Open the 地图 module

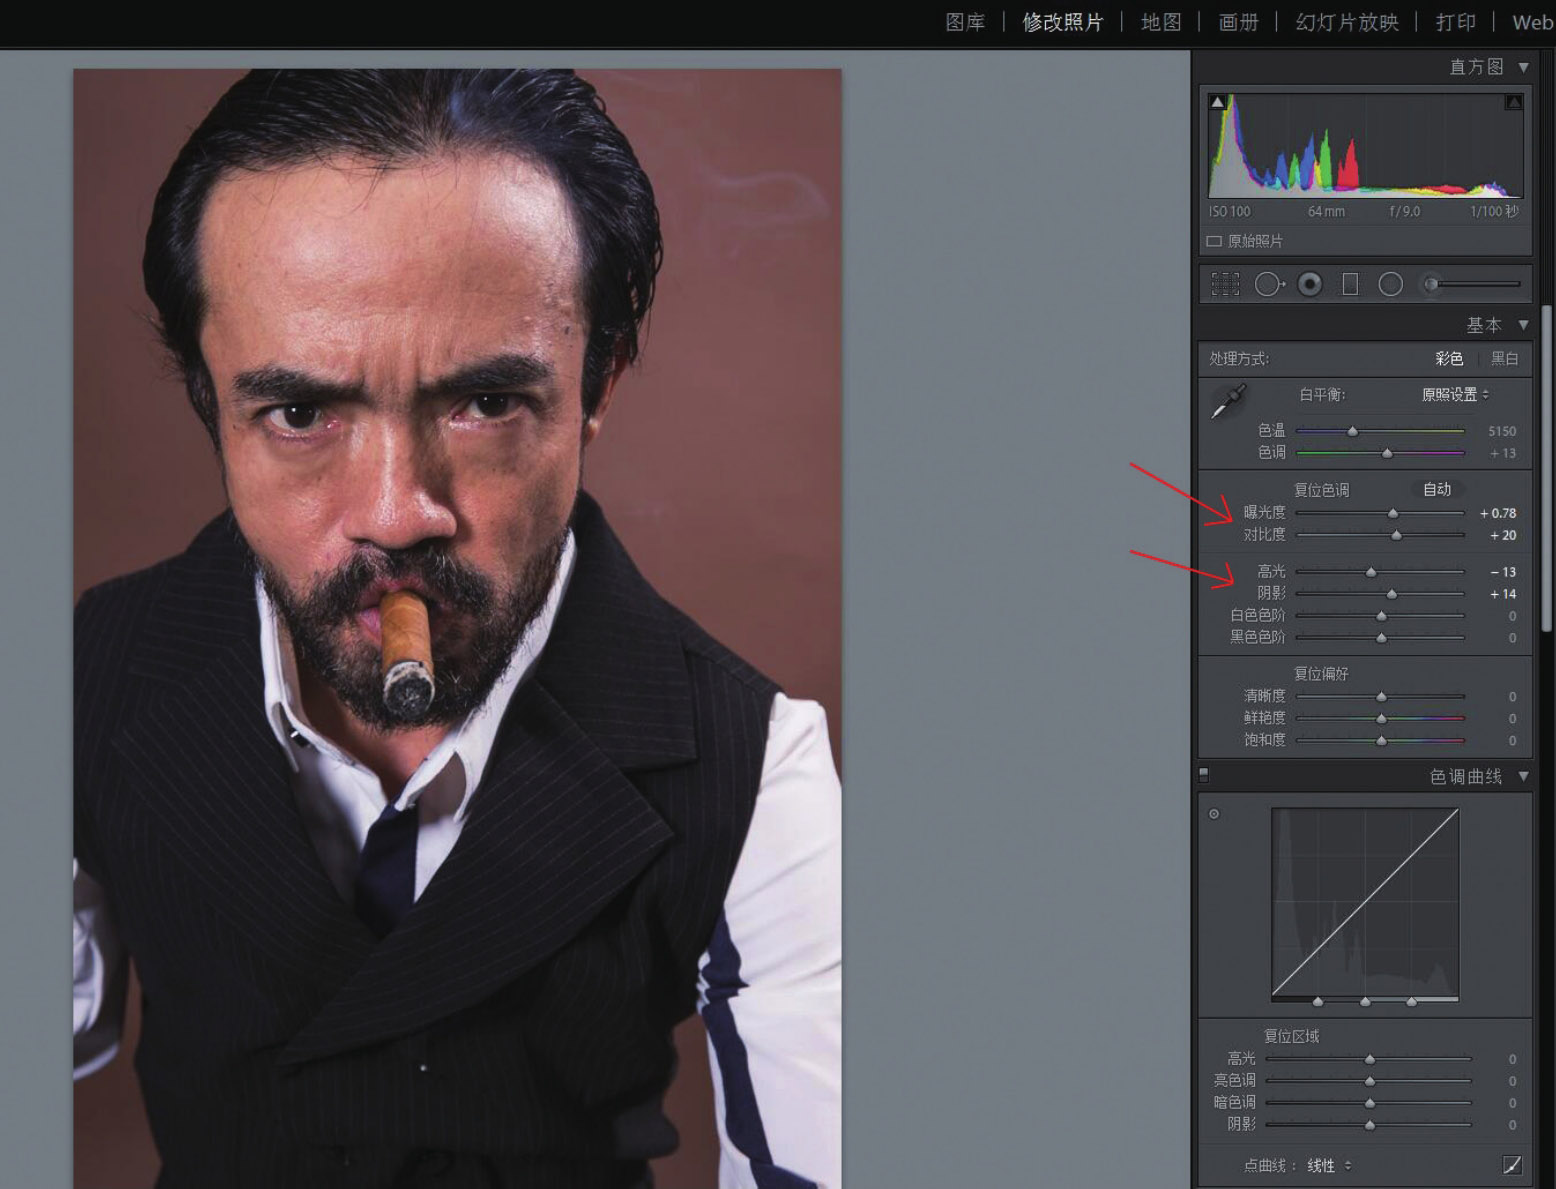(1161, 22)
